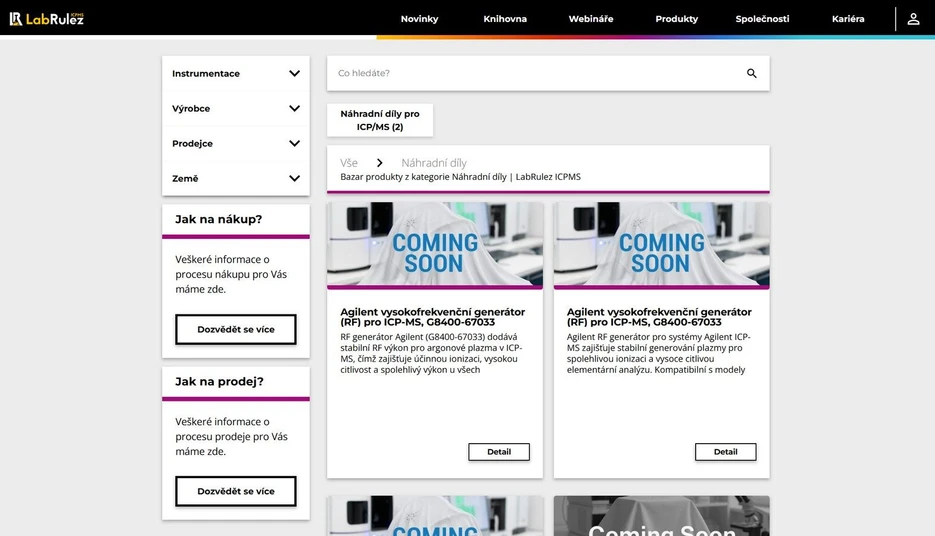Click the breadcrumb chevron arrow after Vše

(x=380, y=163)
